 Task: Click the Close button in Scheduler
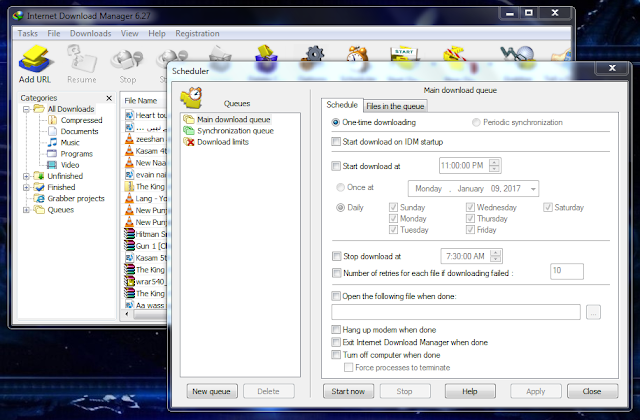click(x=592, y=391)
